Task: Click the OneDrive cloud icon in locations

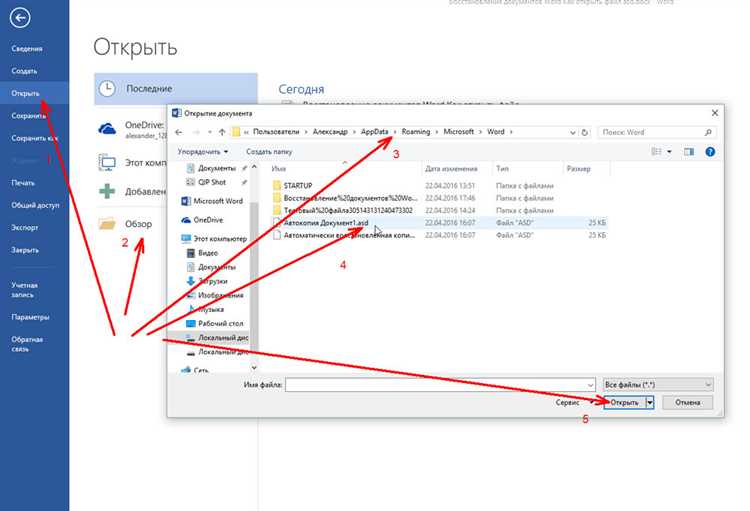Action: 107,129
